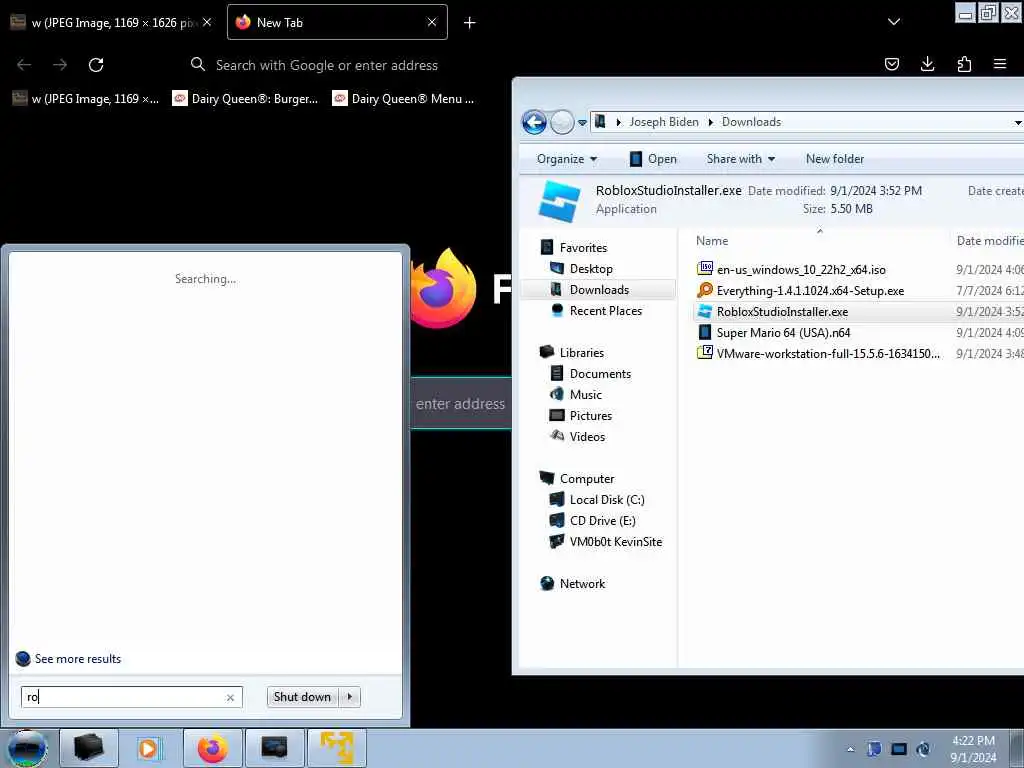
Task: Select en-us_windows_10_22h2_x64.iso file
Action: coord(801,270)
